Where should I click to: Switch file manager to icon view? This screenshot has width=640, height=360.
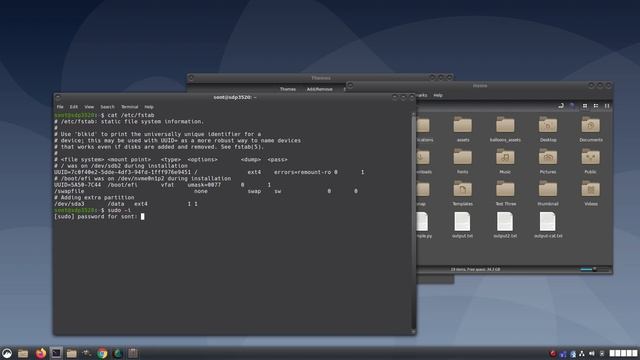point(585,106)
